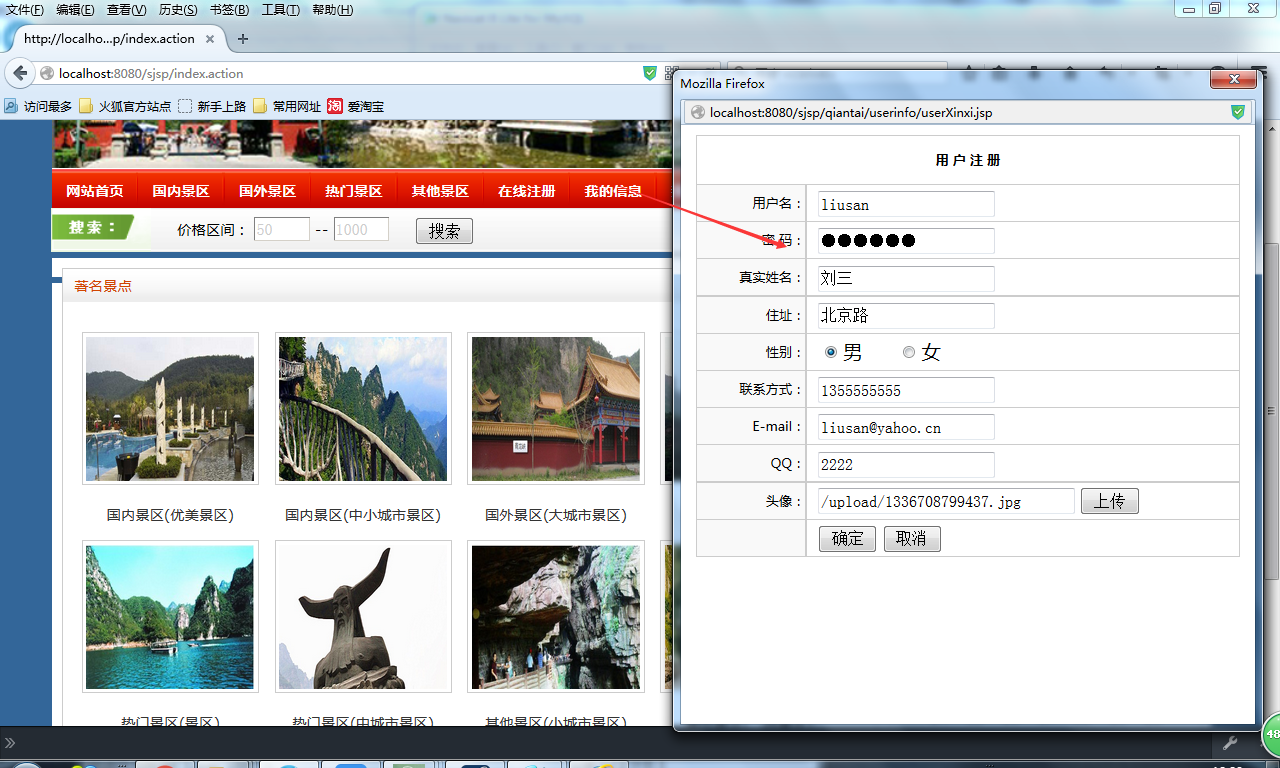Click the double-chevron icon at bottom left
Image resolution: width=1280 pixels, height=768 pixels.
pyautogui.click(x=10, y=743)
